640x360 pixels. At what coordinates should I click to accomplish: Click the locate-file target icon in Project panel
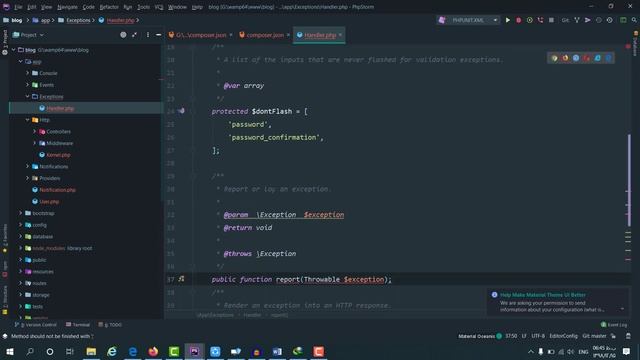[123, 35]
